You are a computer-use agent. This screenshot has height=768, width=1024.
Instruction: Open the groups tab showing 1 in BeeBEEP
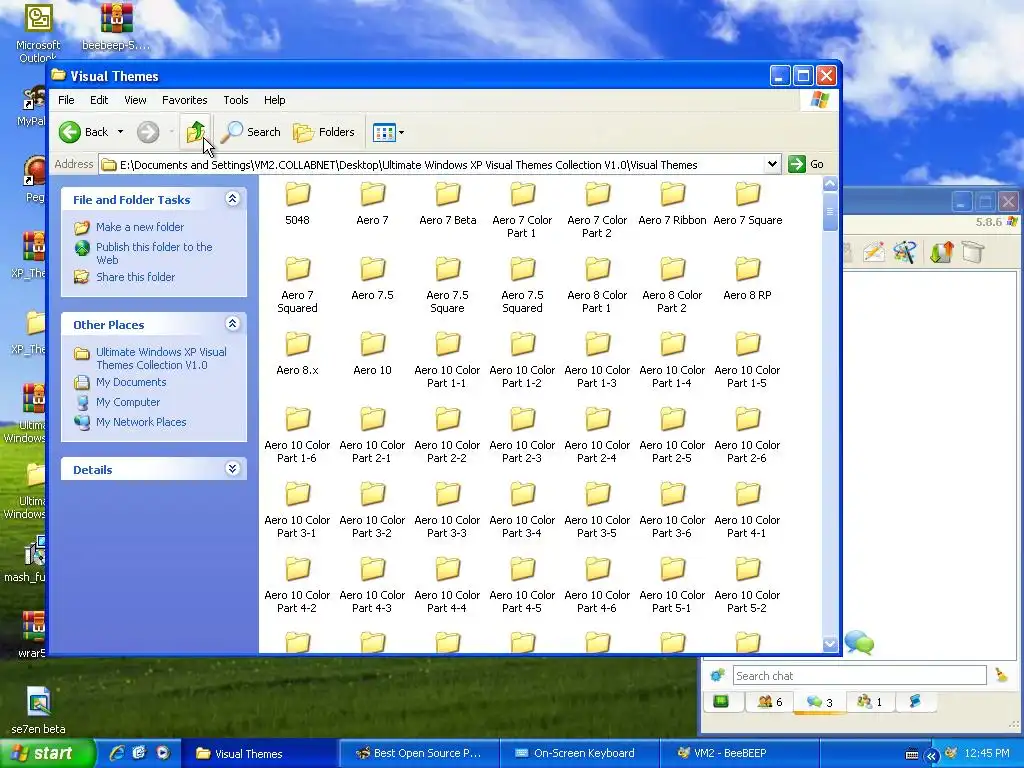tap(870, 702)
